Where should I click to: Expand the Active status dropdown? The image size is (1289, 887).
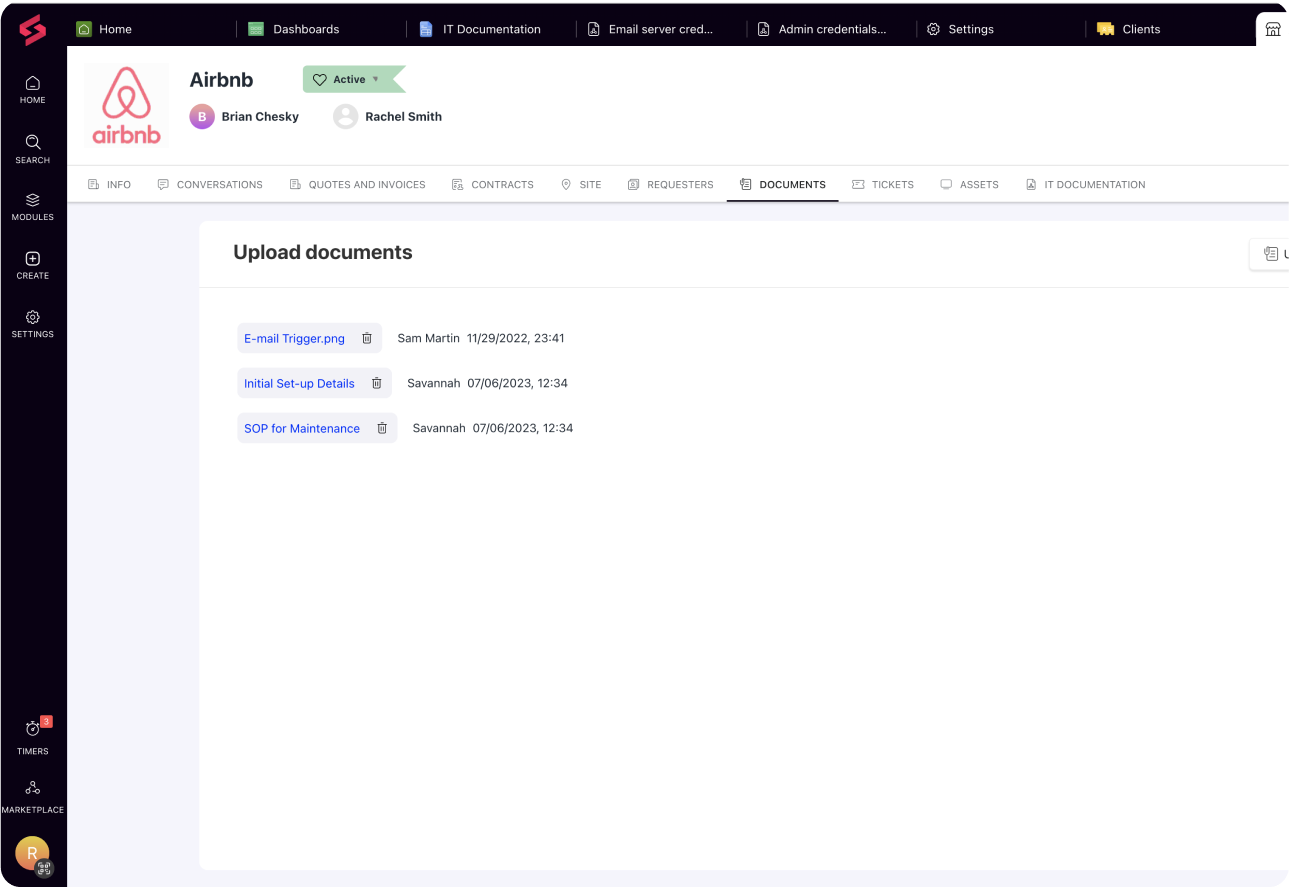point(376,79)
